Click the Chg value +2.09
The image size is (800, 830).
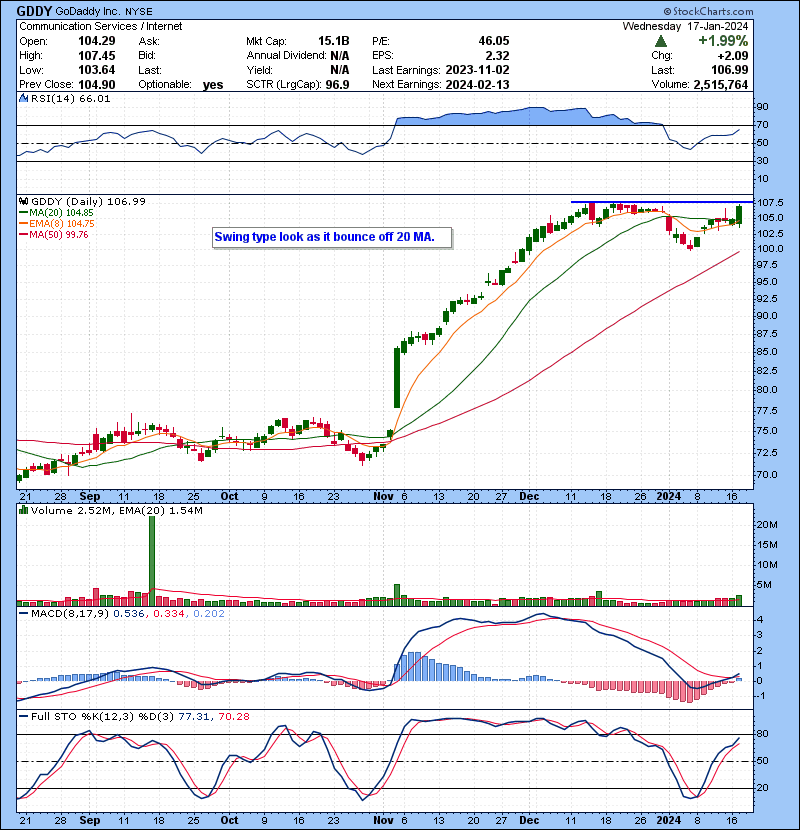(733, 56)
